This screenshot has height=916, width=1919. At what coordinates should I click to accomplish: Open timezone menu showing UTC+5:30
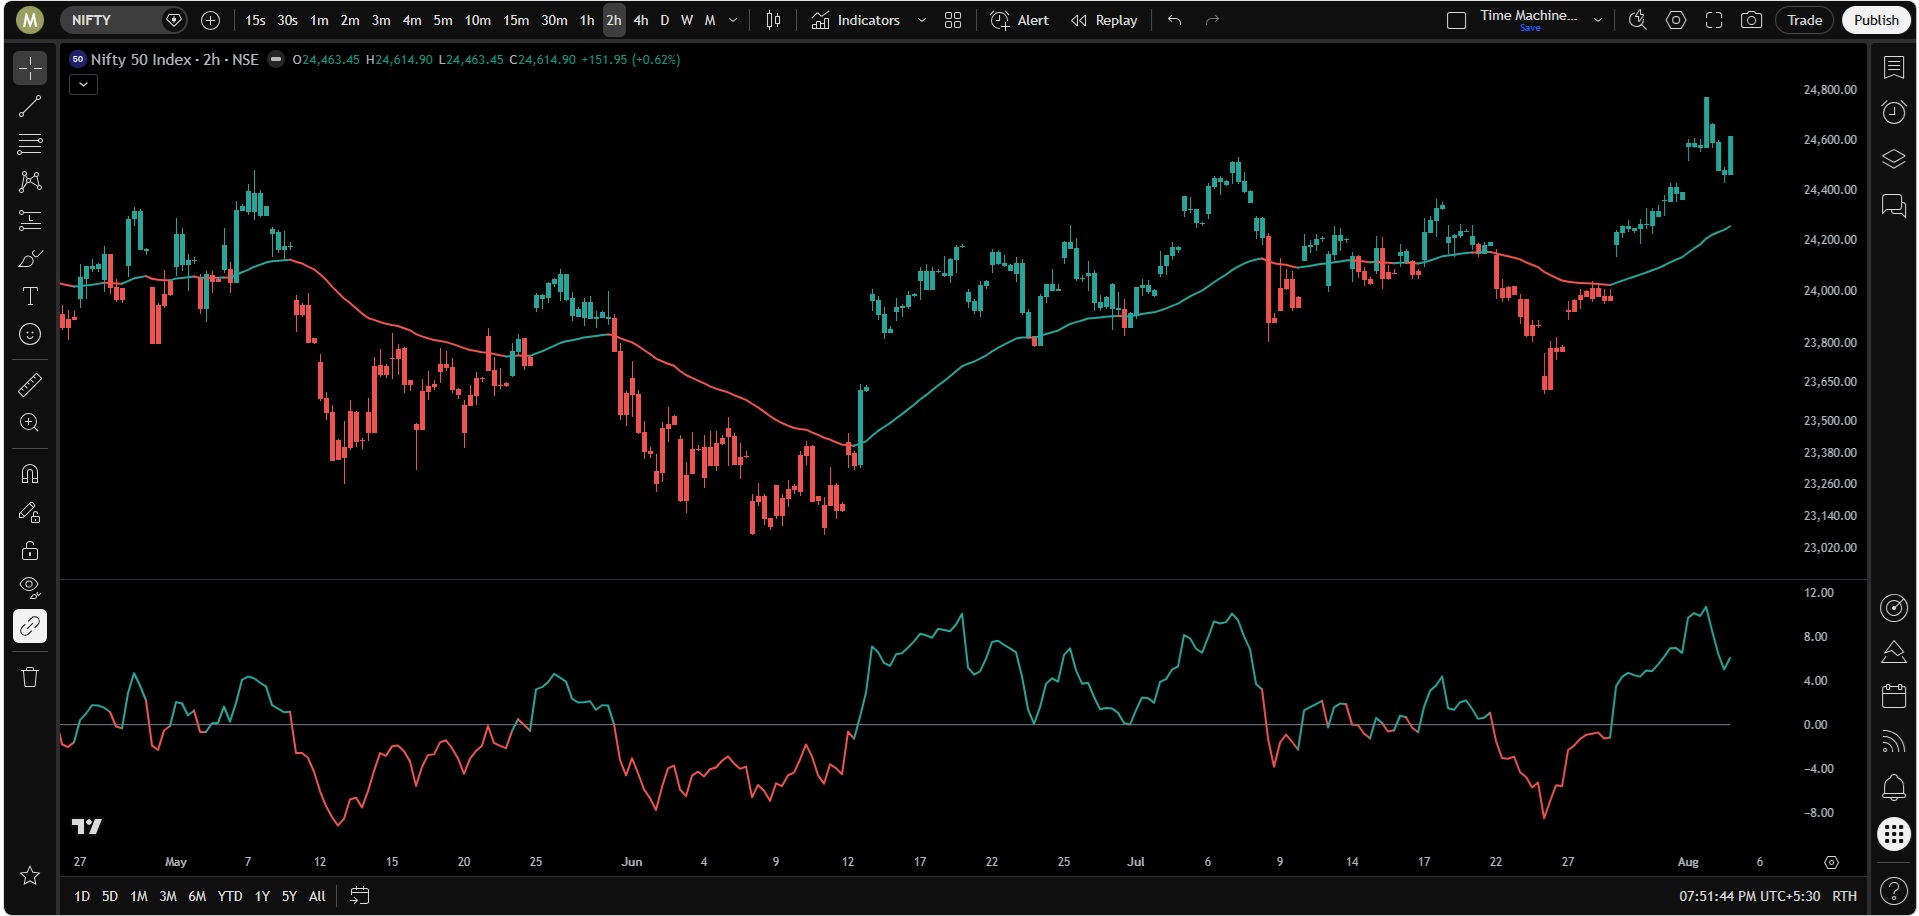1749,896
